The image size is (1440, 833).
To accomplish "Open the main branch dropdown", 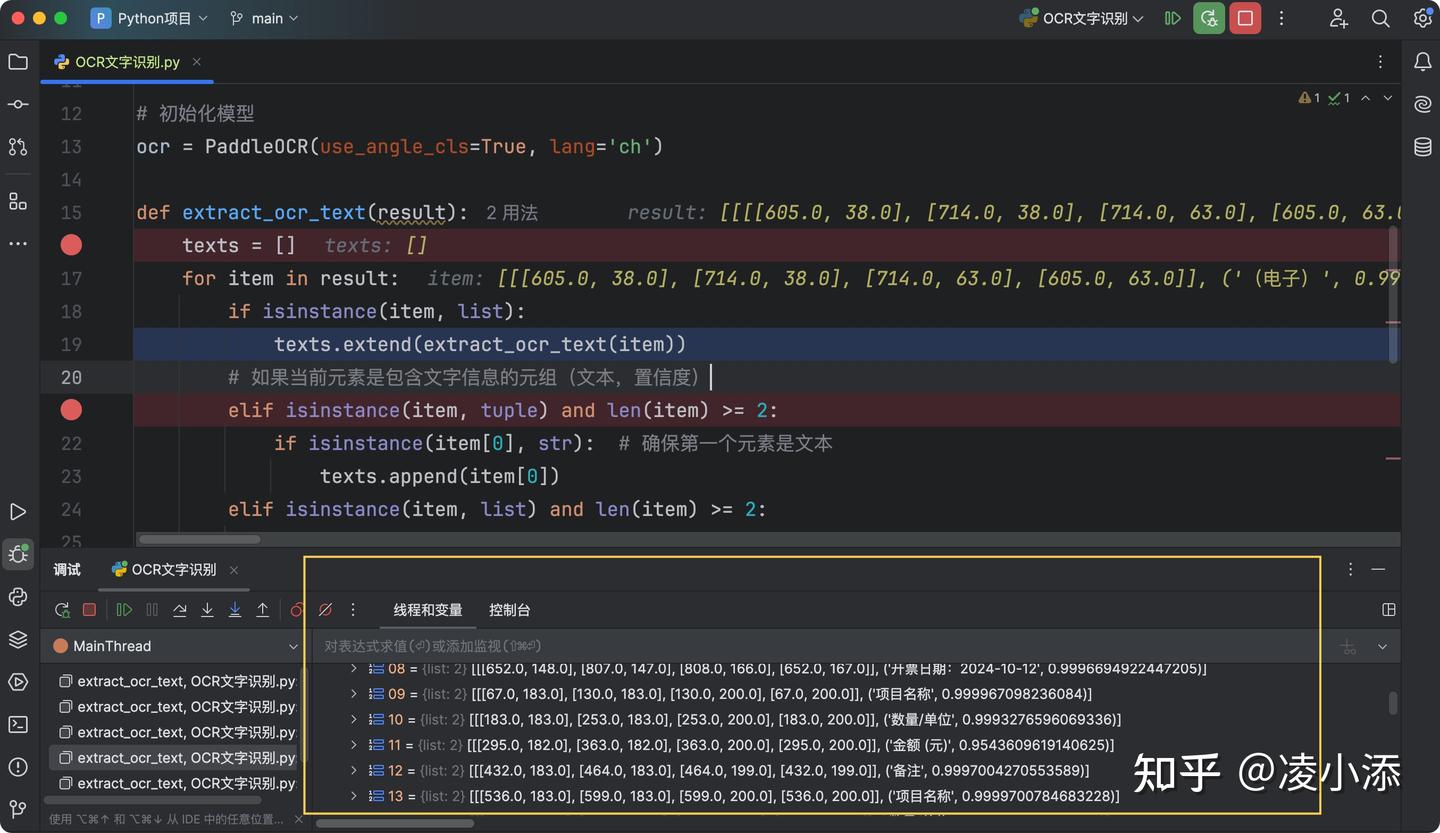I will click(263, 18).
